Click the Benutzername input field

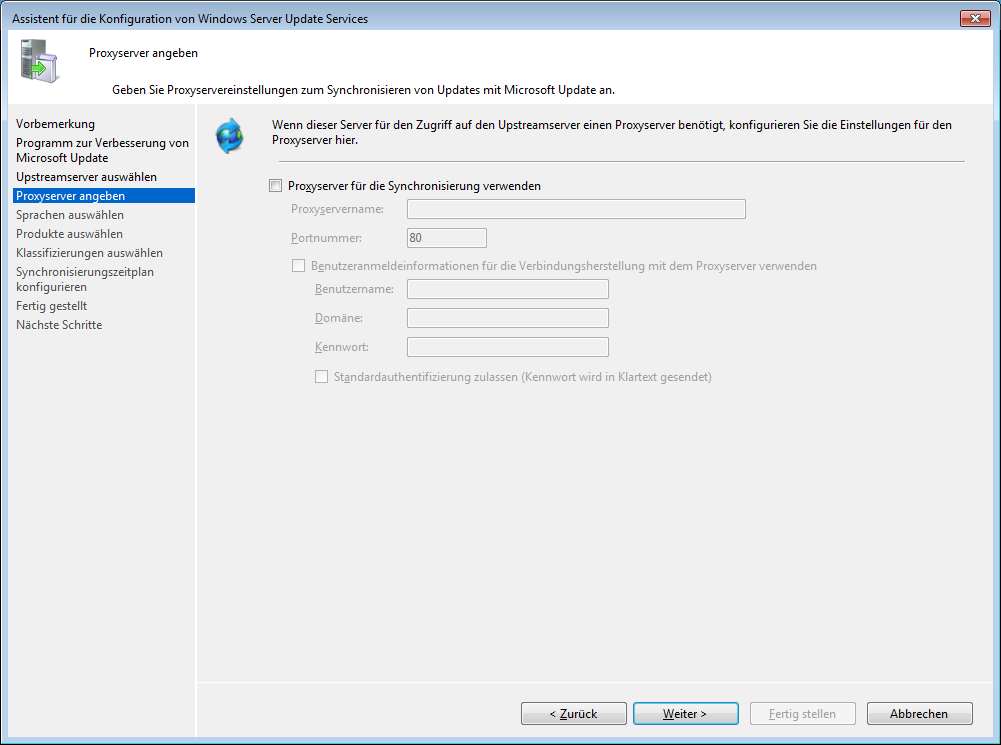point(508,289)
